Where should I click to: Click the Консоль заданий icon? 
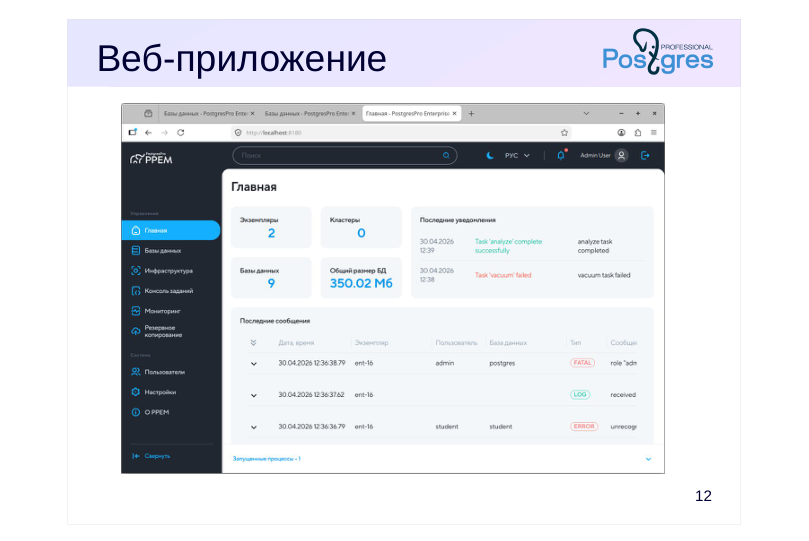click(x=136, y=291)
